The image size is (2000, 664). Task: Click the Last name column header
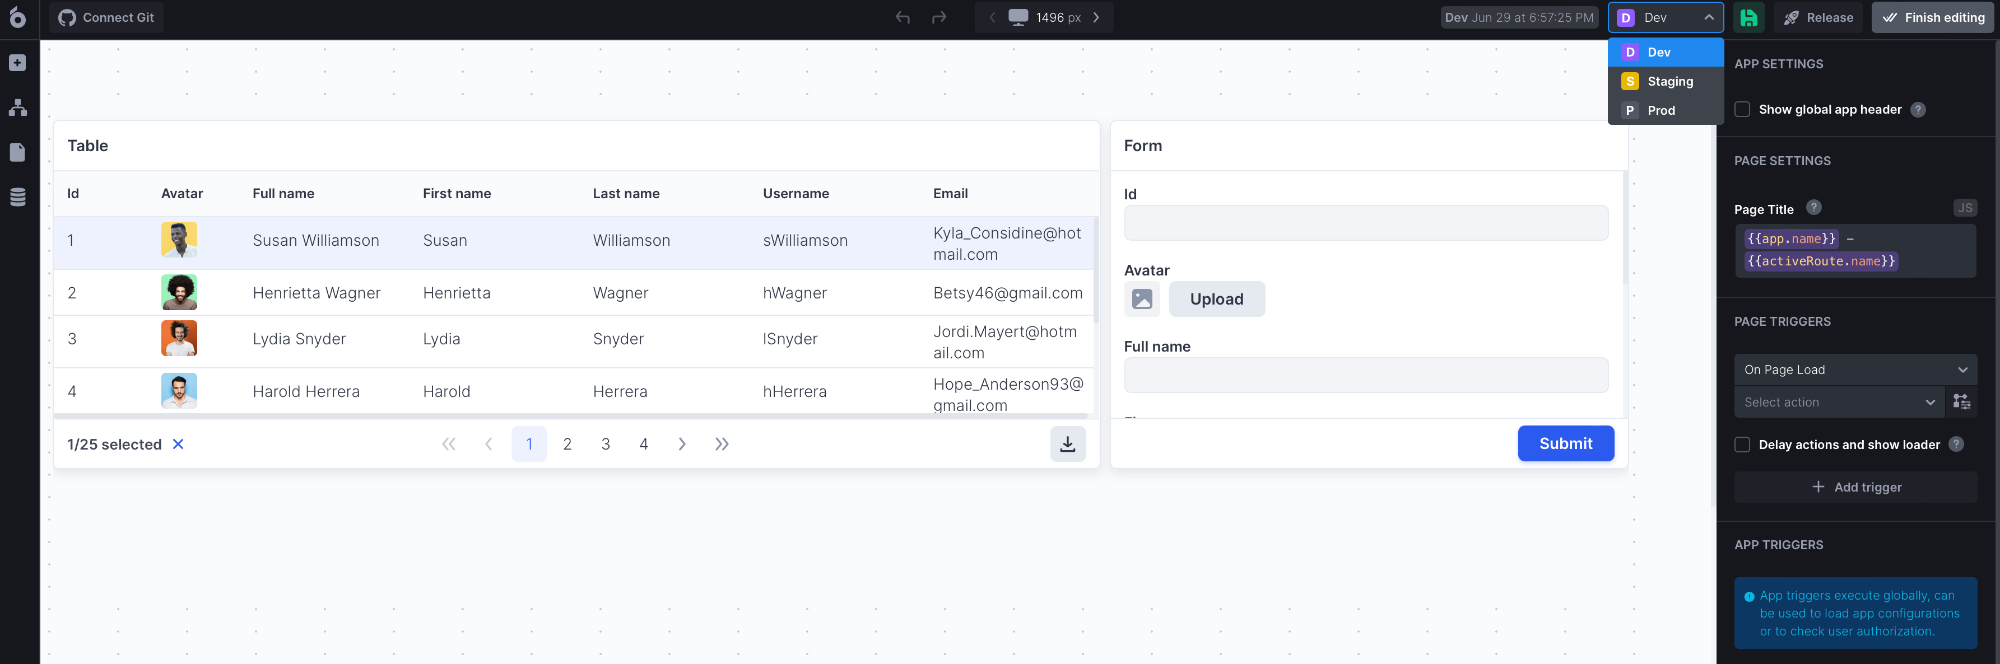(x=626, y=194)
